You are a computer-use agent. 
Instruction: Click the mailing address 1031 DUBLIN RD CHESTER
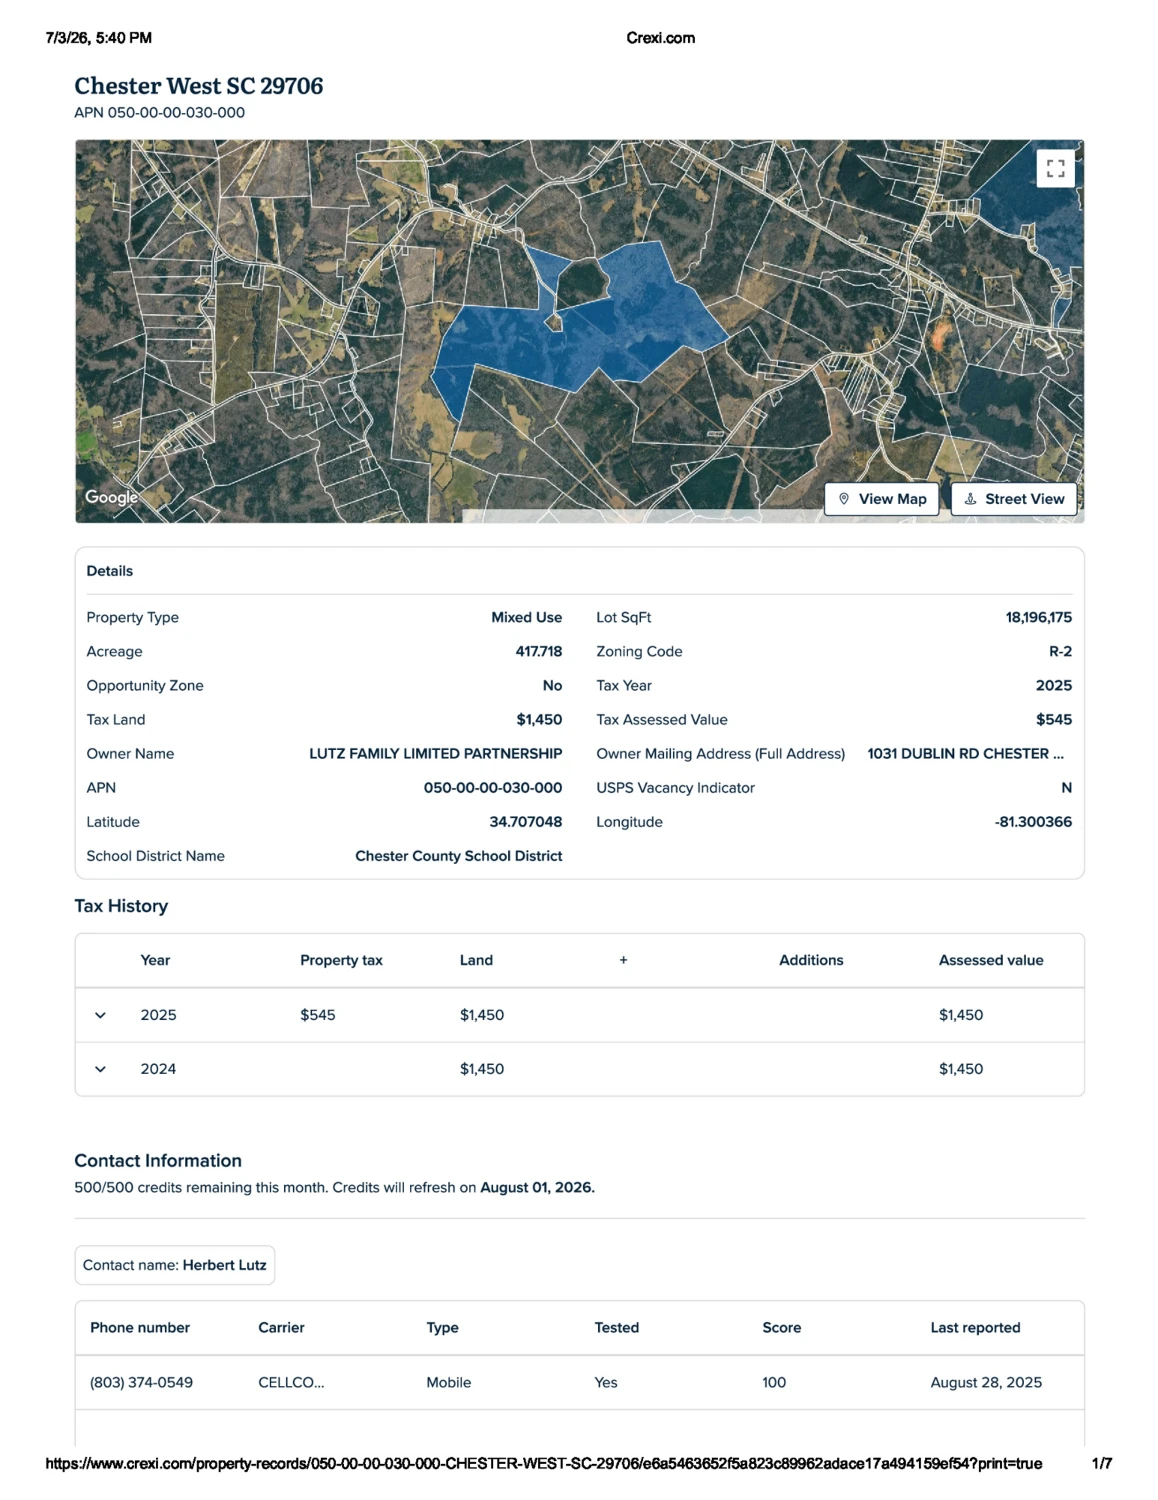coord(965,753)
